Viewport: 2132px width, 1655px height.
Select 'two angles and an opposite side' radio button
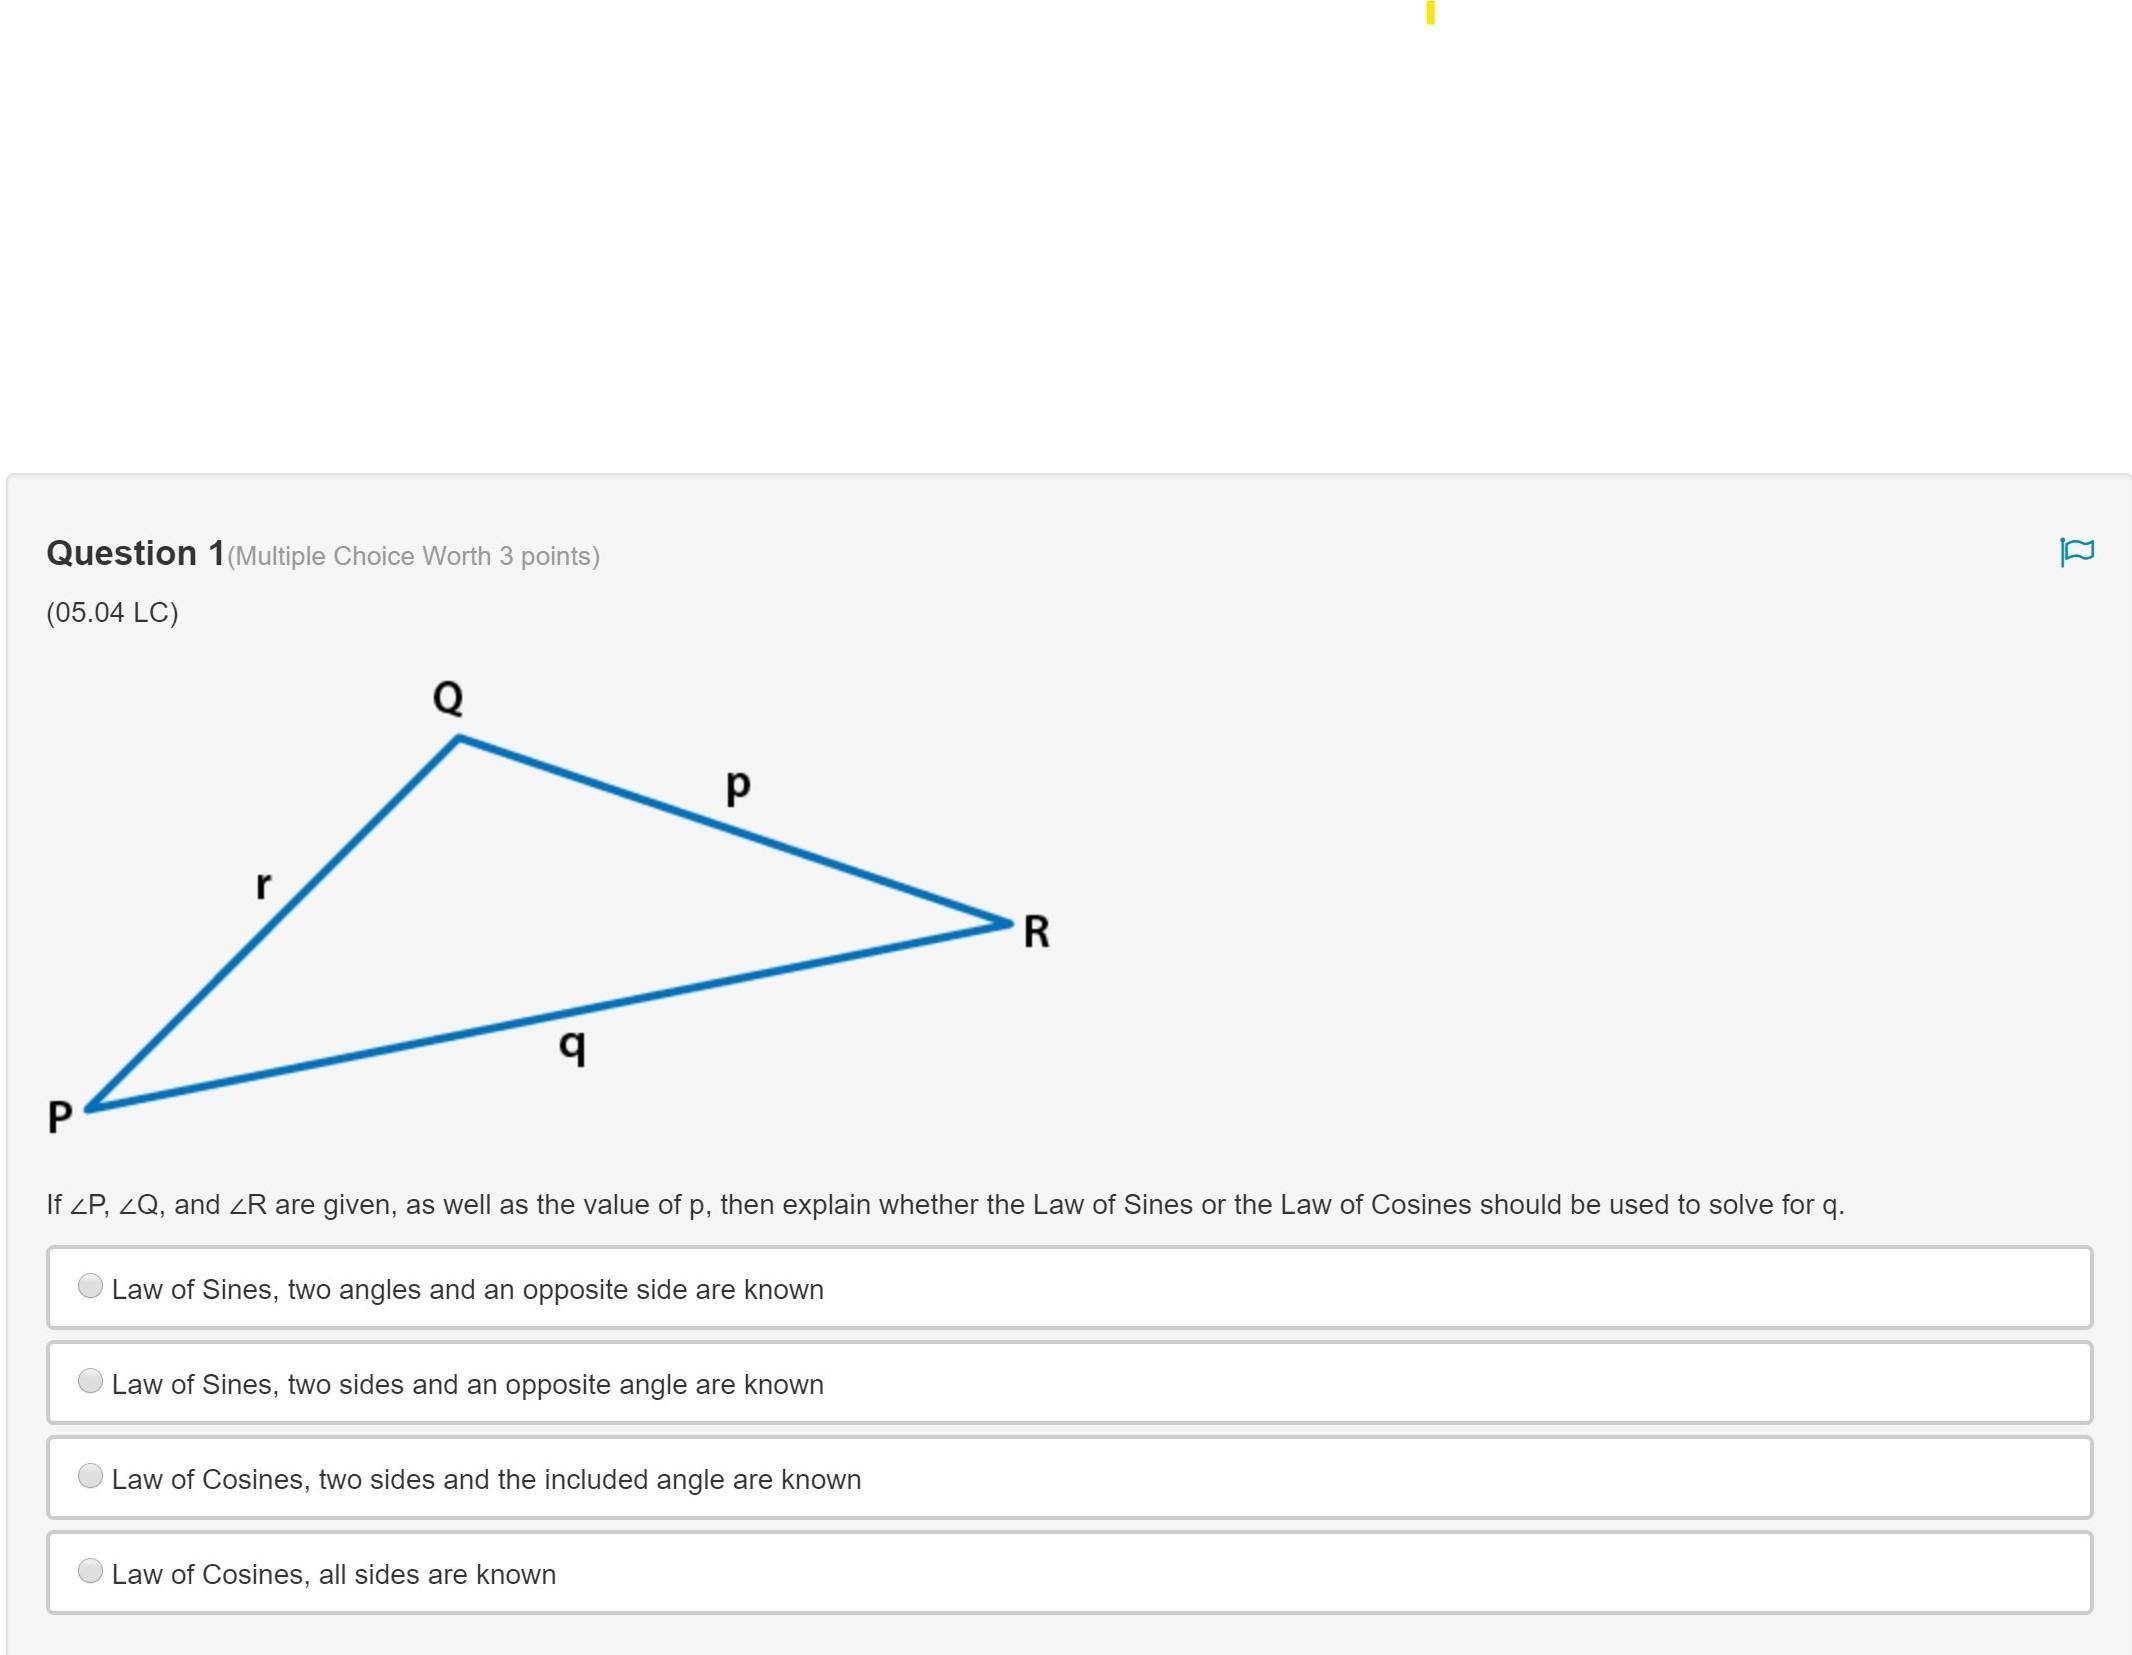tap(90, 1286)
